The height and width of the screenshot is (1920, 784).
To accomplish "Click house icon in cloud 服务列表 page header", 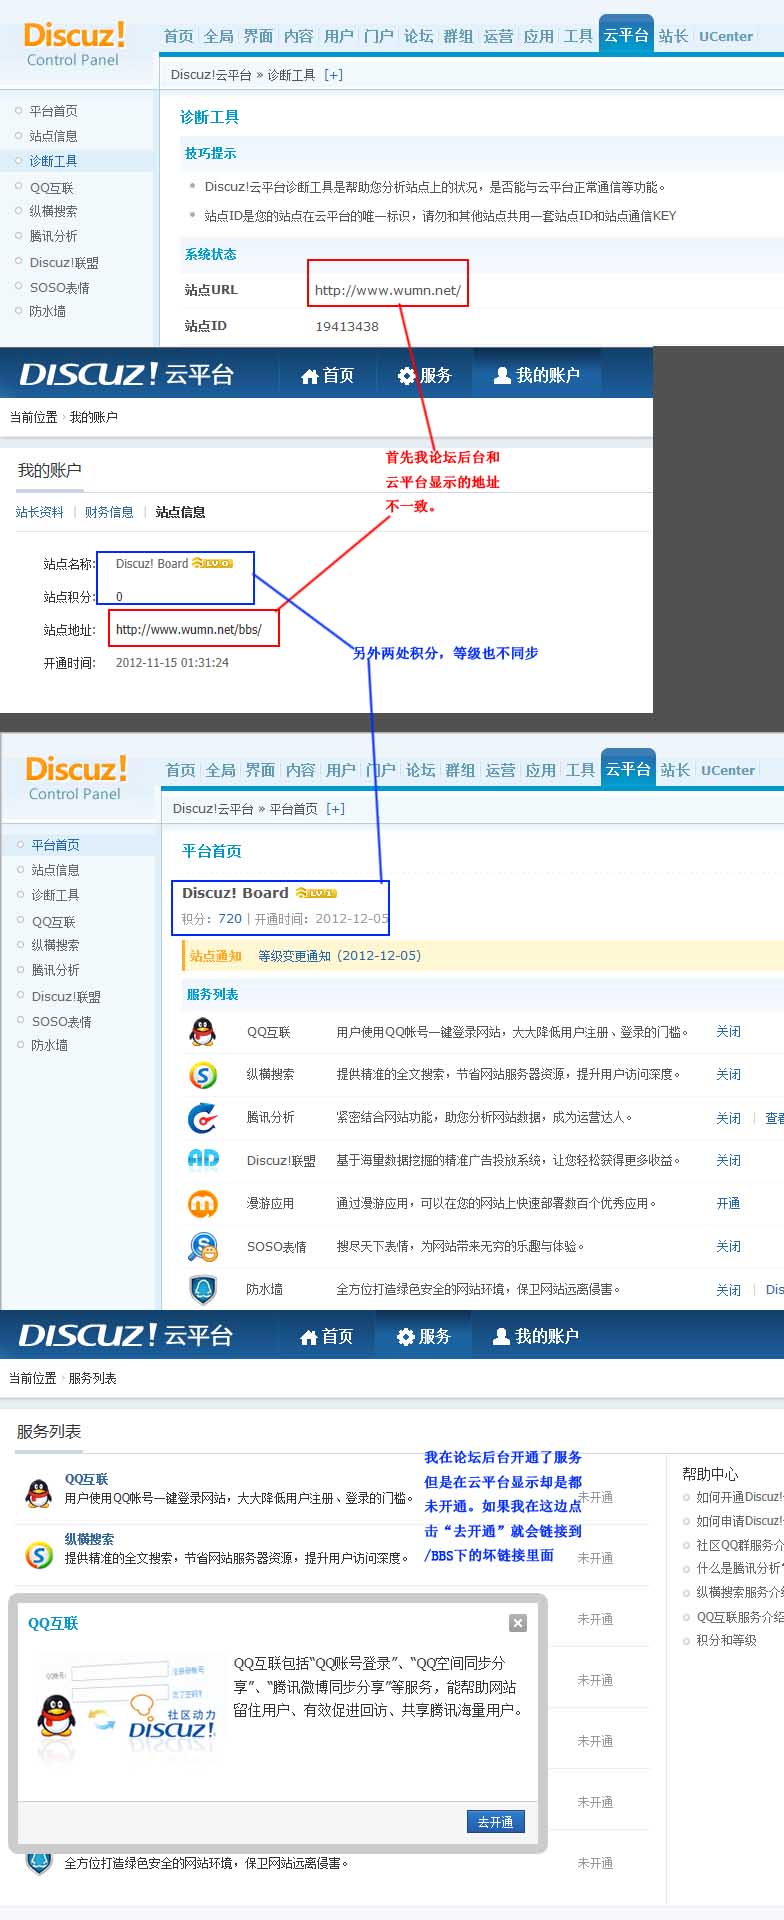I will coord(309,1337).
